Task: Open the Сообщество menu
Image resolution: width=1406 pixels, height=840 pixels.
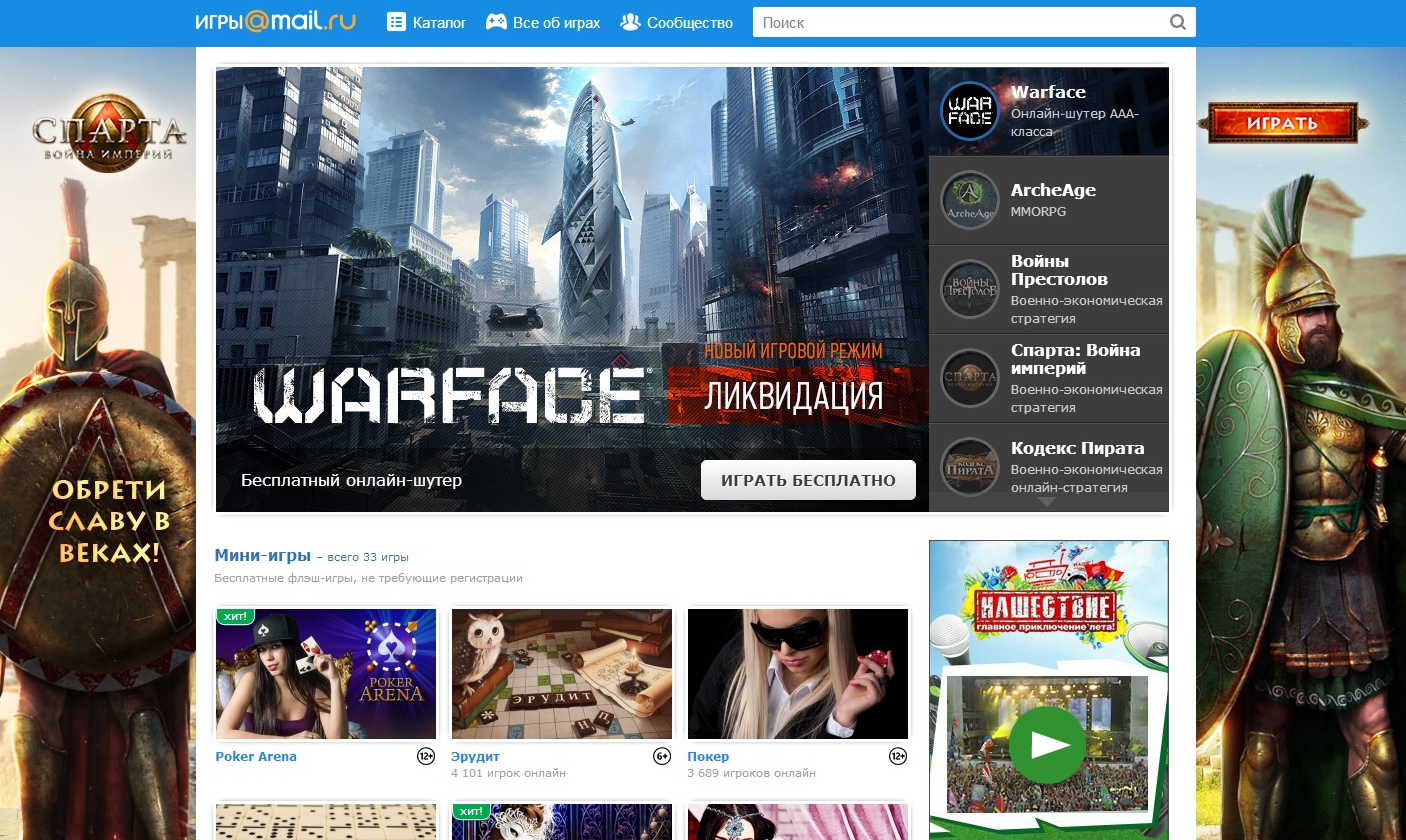Action: (677, 22)
